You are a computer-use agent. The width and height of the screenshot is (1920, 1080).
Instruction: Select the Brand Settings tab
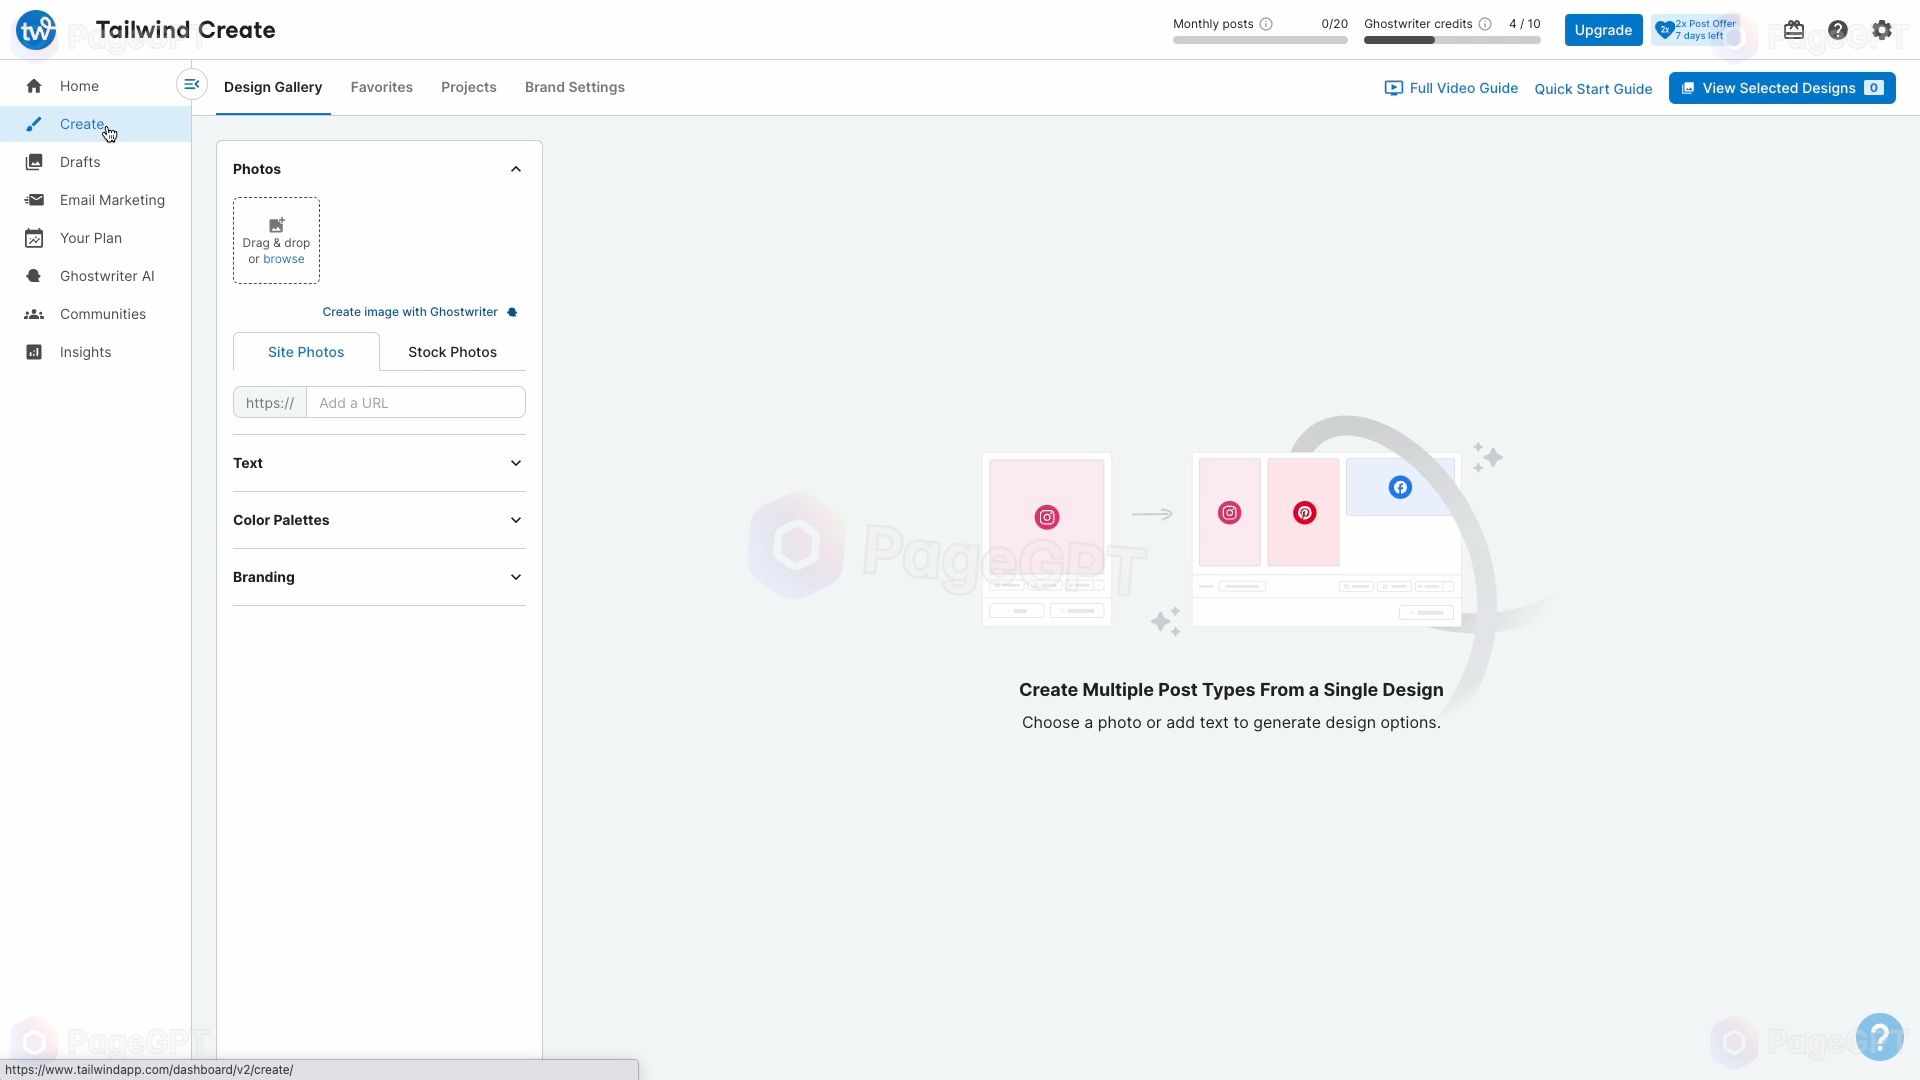point(575,87)
